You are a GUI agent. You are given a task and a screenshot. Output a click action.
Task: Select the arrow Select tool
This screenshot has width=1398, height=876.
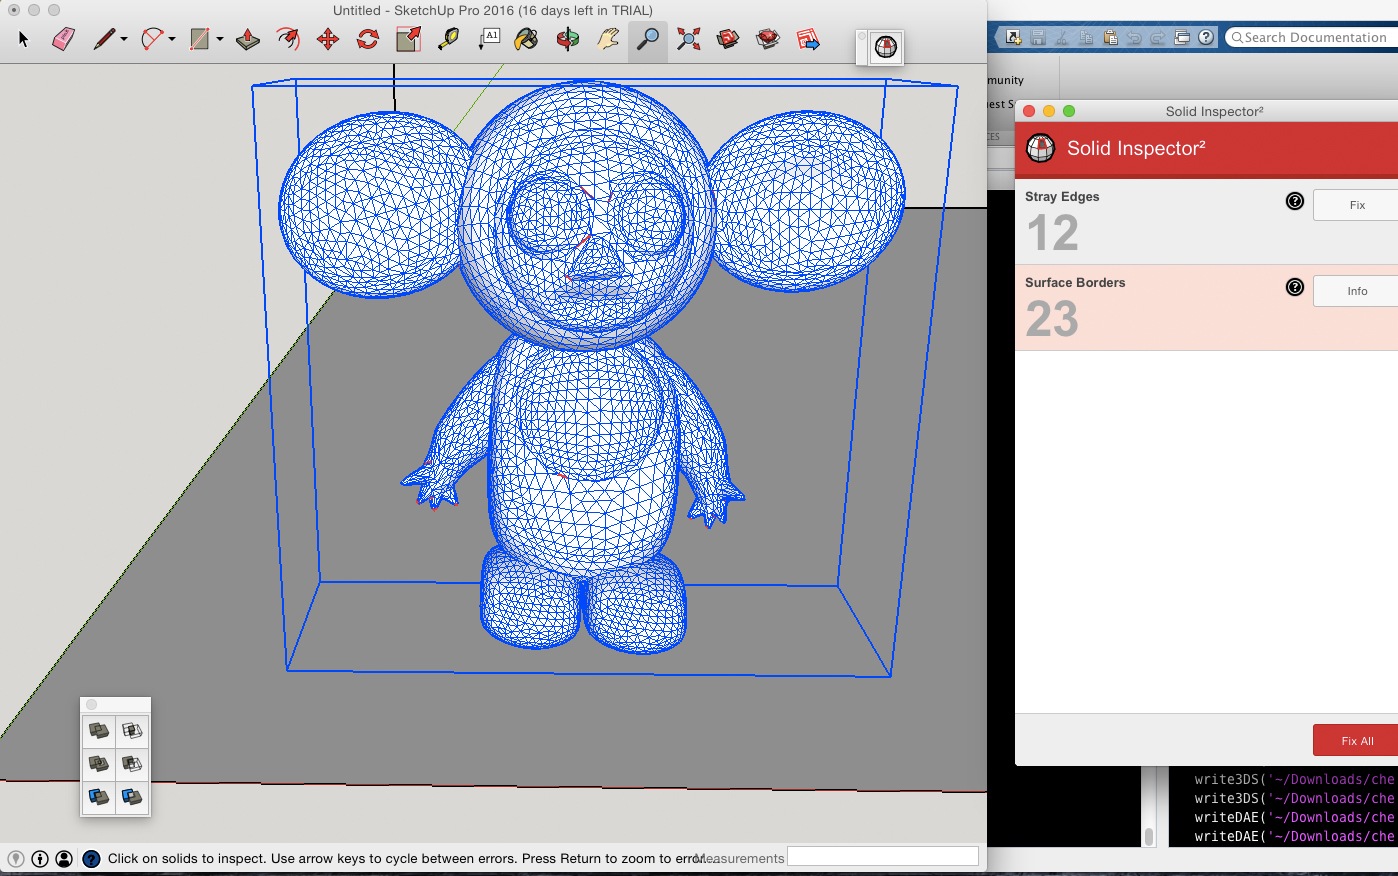point(22,40)
